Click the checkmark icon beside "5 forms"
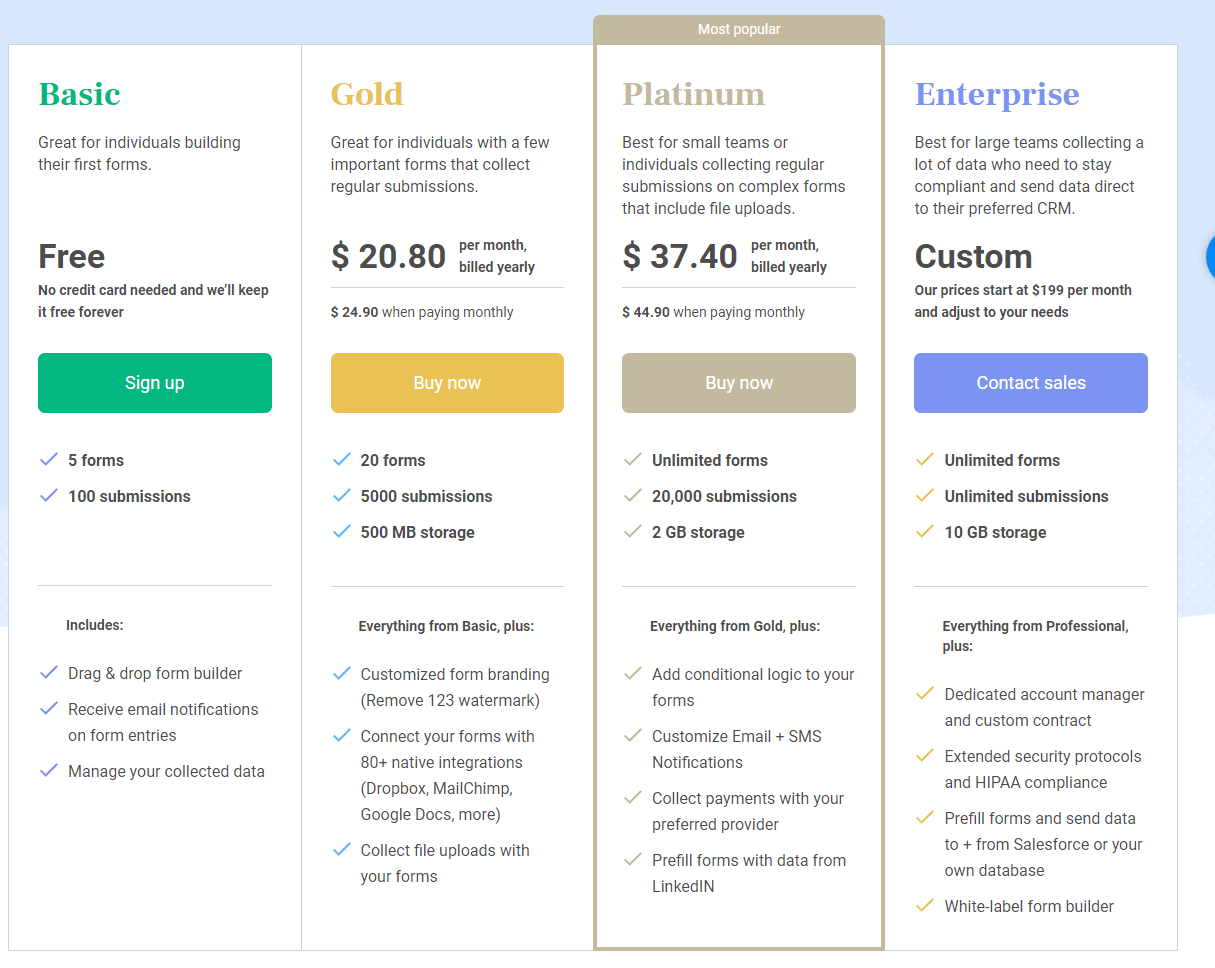The height and width of the screenshot is (968, 1215). (48, 460)
